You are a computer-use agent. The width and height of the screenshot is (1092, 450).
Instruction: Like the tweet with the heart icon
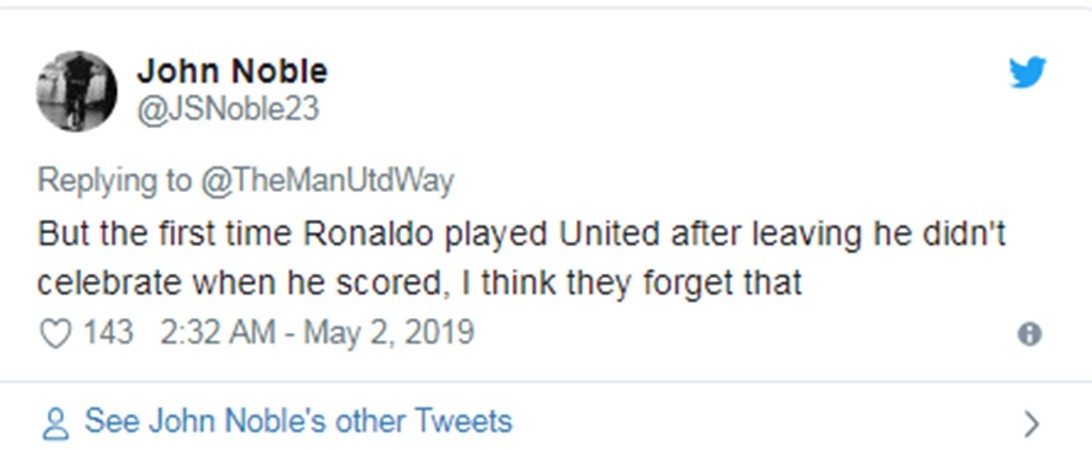(x=55, y=333)
